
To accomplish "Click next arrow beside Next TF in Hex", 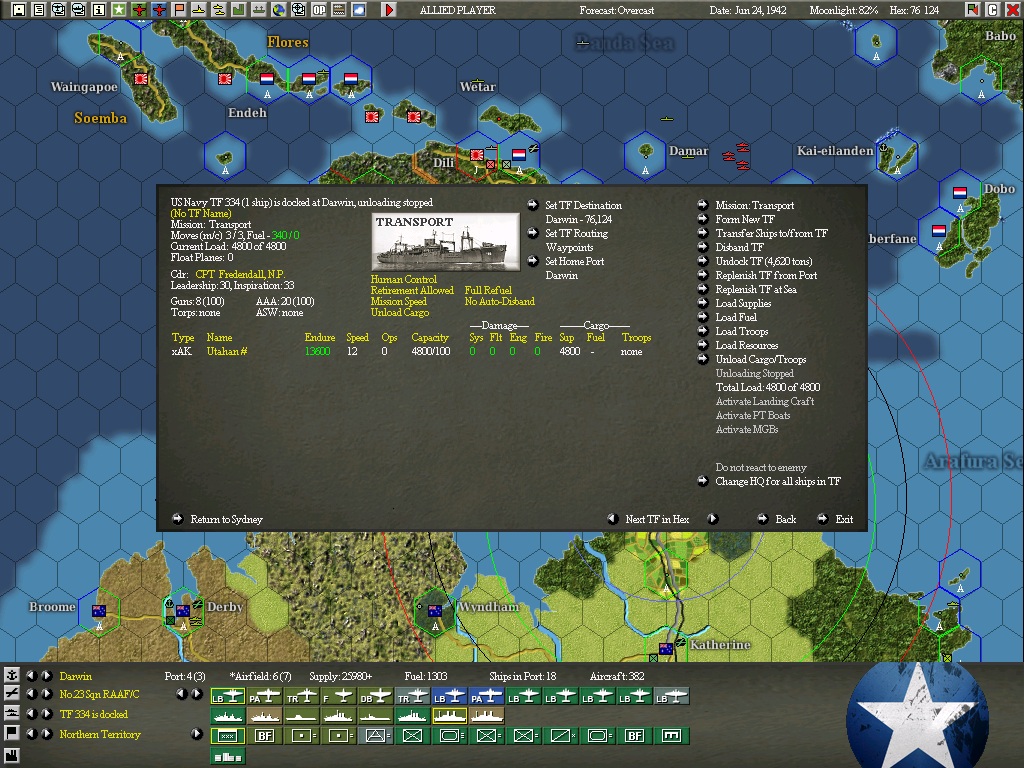I will (x=712, y=519).
